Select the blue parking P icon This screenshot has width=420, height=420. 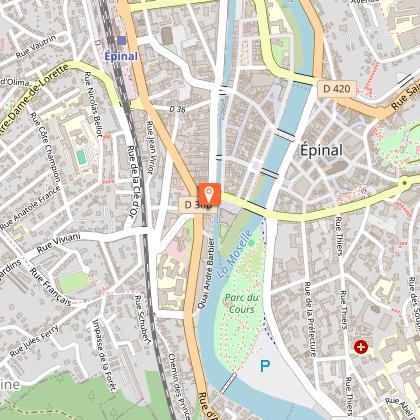(x=265, y=366)
